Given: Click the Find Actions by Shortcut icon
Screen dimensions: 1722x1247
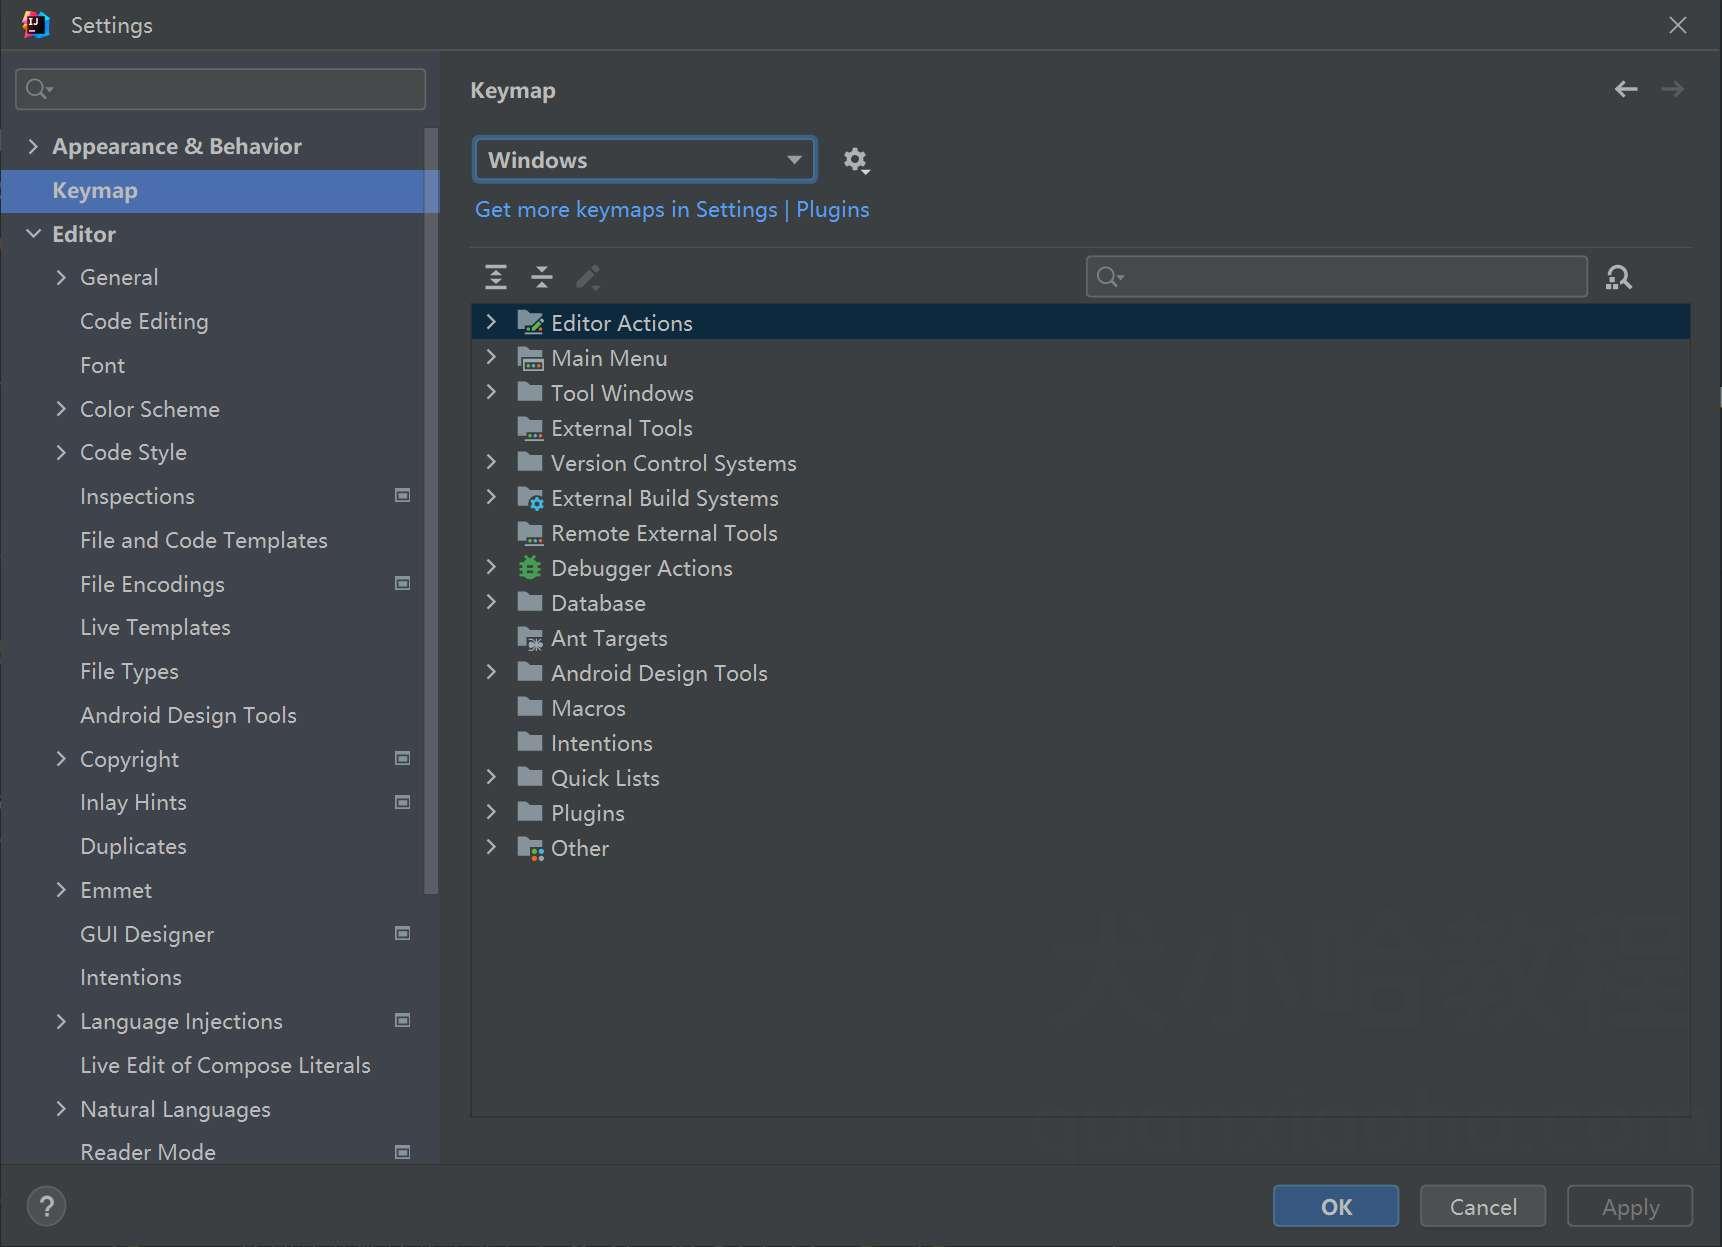Looking at the screenshot, I should point(1618,277).
